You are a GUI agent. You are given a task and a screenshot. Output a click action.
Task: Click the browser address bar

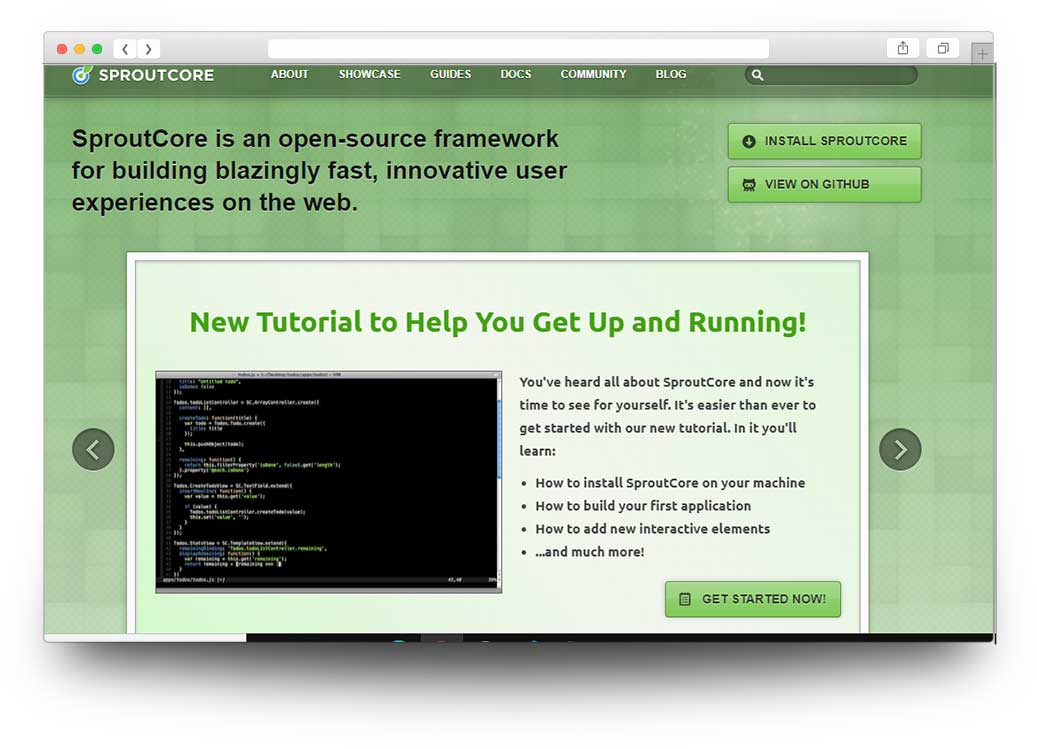point(518,49)
